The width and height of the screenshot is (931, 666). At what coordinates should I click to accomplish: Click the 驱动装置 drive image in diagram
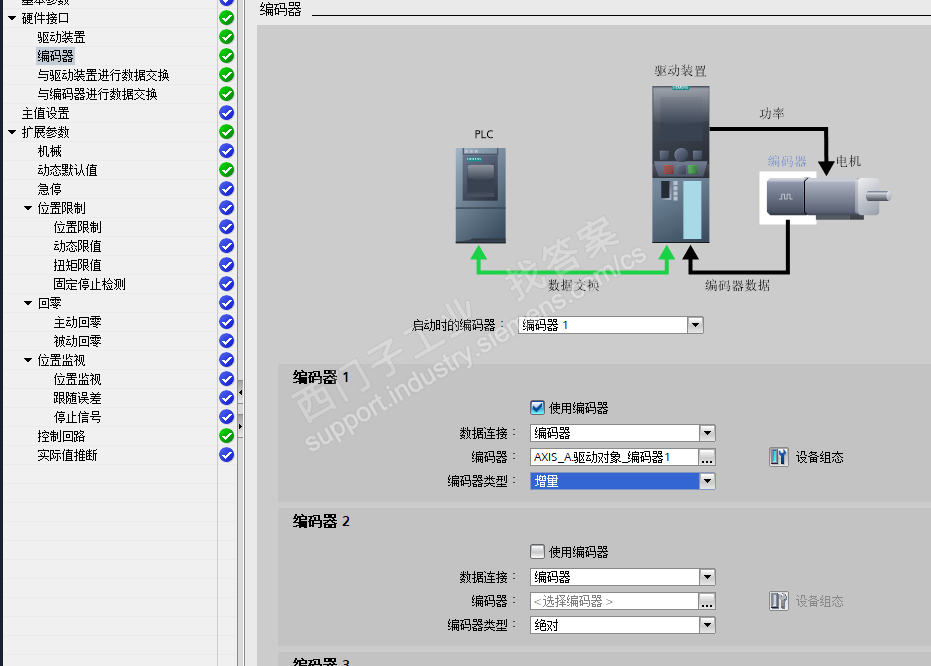[680, 164]
